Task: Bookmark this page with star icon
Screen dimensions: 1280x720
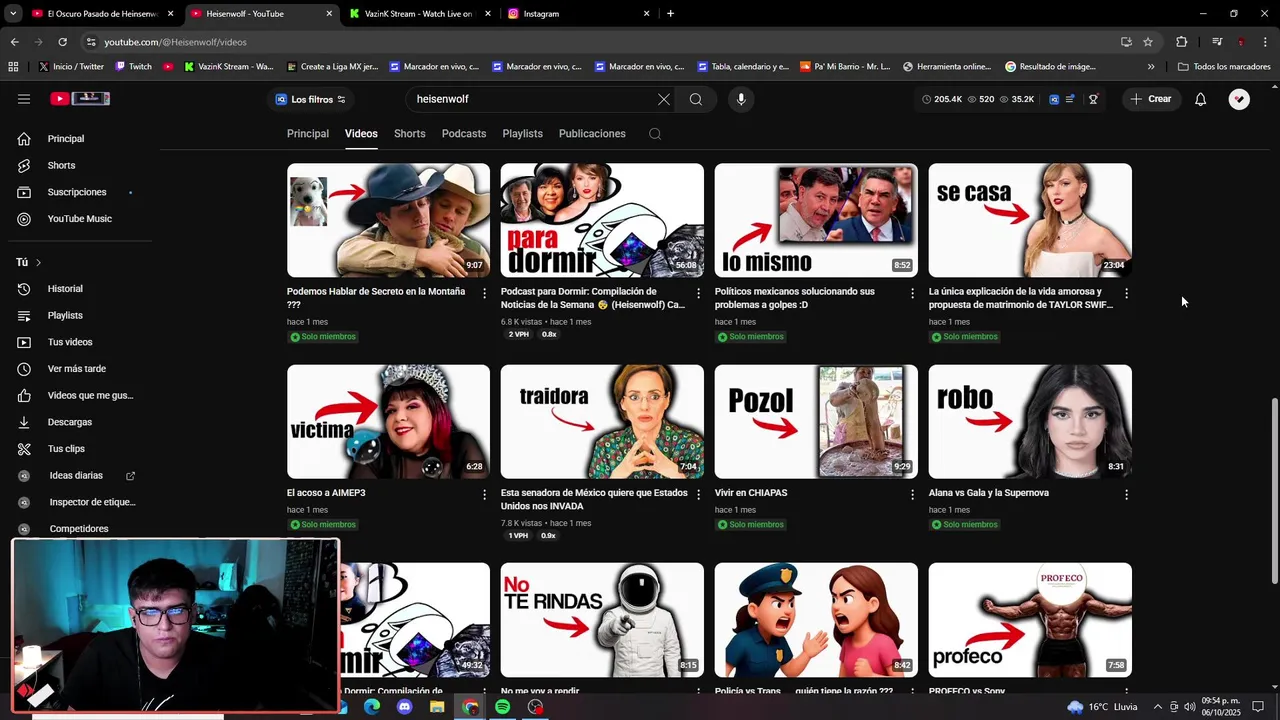Action: click(1148, 42)
